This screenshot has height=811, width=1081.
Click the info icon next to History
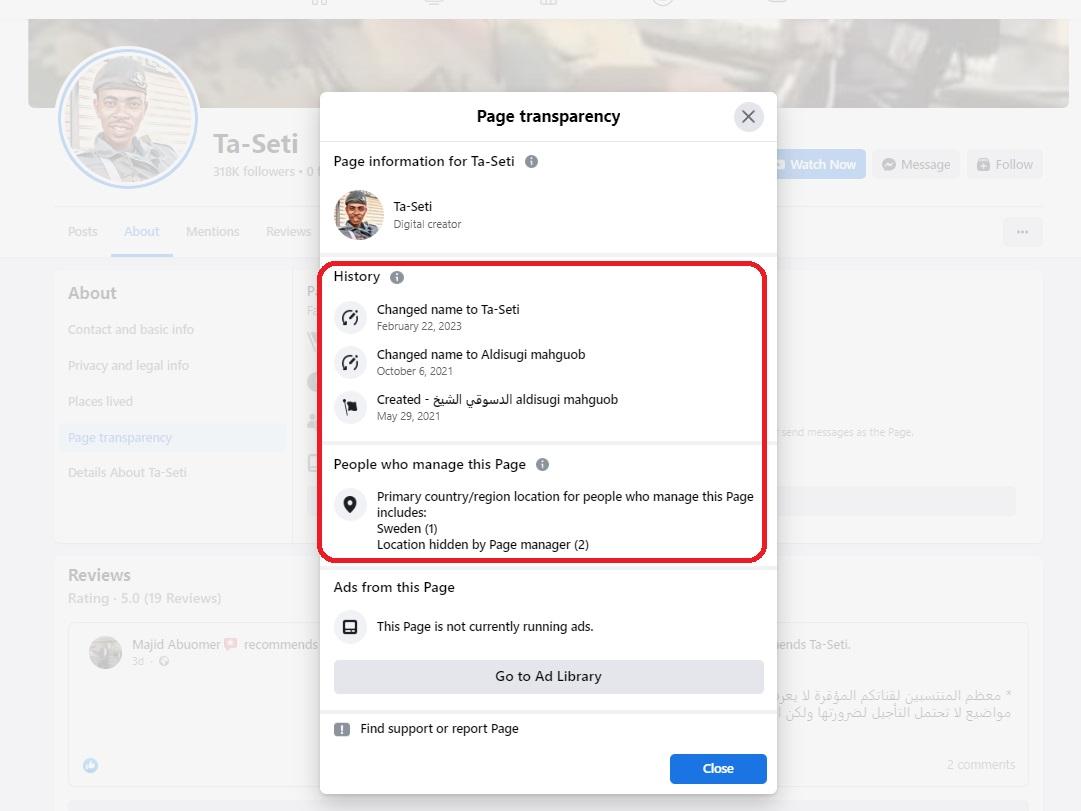tap(397, 277)
